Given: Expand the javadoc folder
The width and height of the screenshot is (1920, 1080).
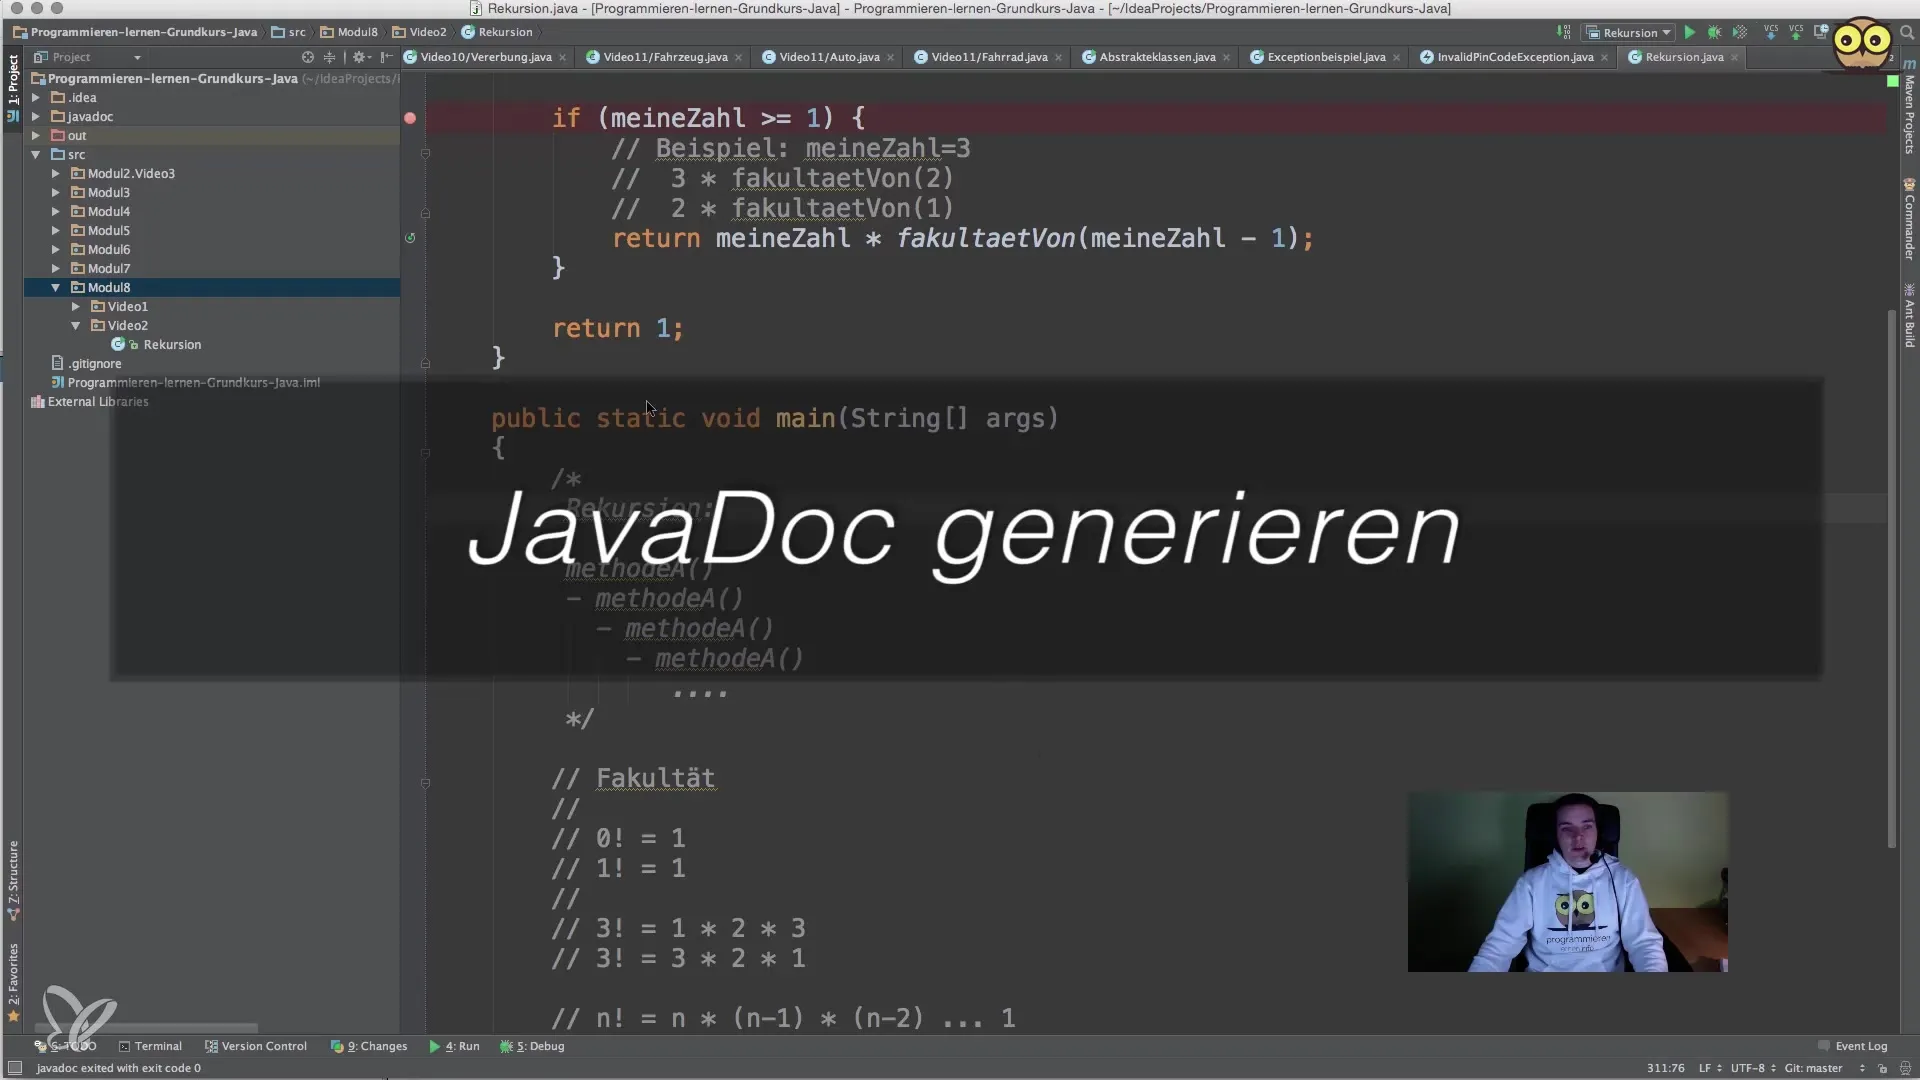Looking at the screenshot, I should point(36,116).
